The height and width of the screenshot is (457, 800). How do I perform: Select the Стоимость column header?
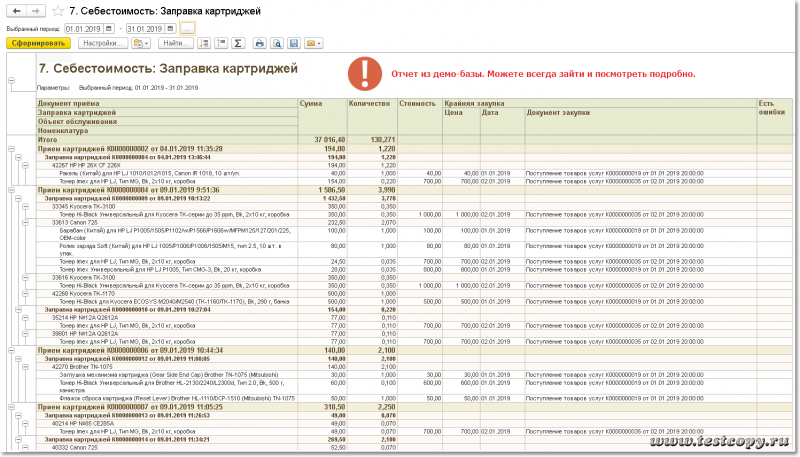420,117
